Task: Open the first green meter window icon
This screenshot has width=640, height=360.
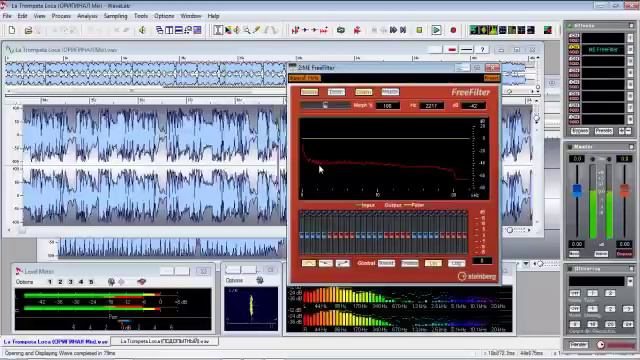Action: (x=473, y=30)
